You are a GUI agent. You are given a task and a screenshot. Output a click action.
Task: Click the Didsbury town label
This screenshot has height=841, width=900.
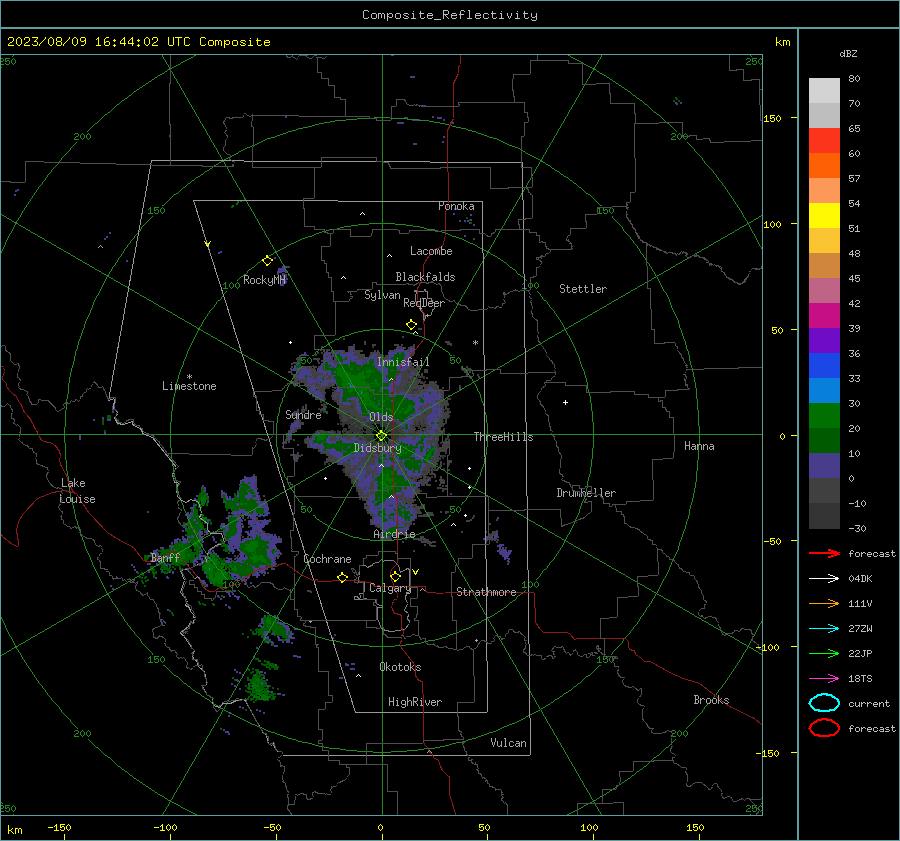tap(377, 448)
